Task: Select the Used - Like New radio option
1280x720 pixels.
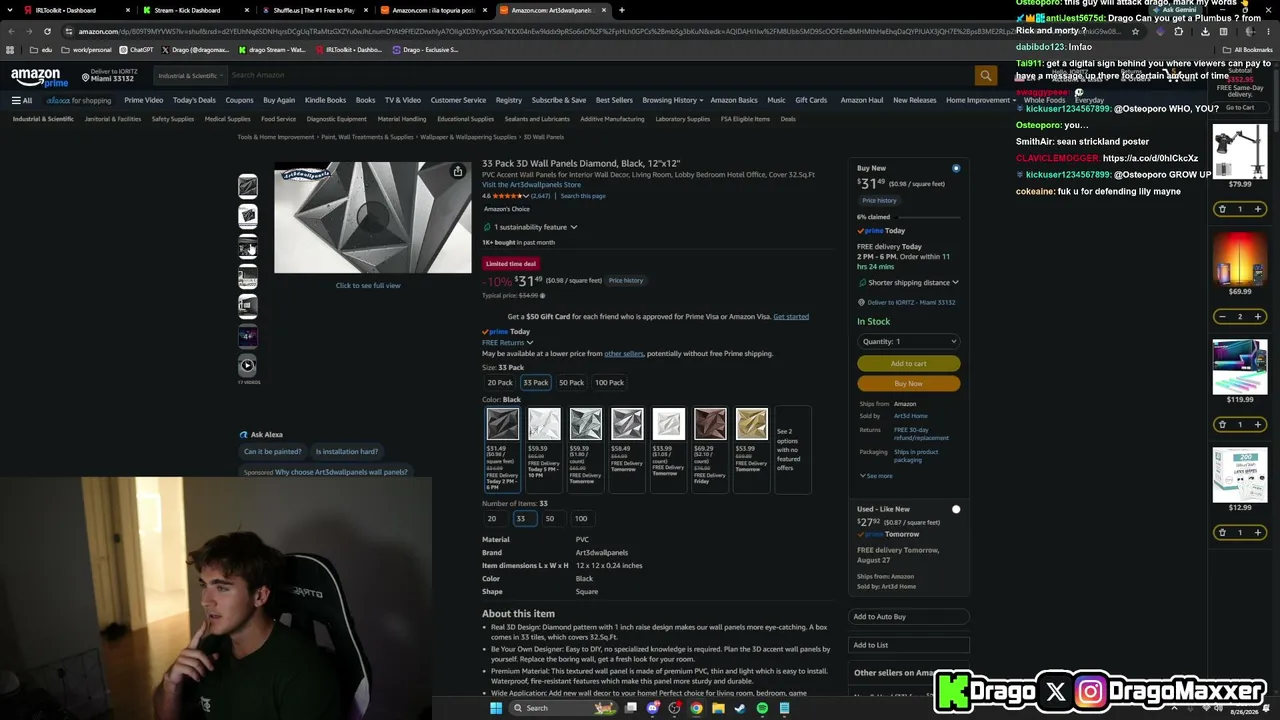Action: (956, 510)
